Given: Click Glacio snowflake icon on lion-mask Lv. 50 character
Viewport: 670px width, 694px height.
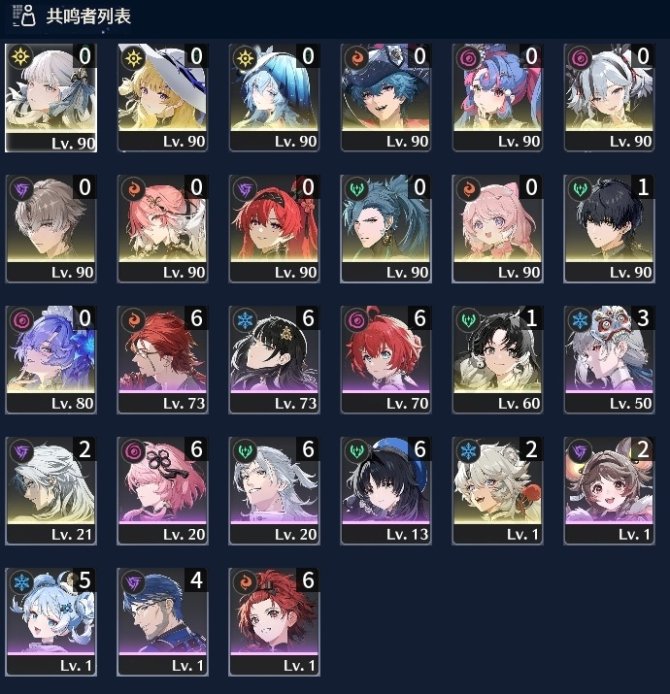Looking at the screenshot, I should coord(580,320).
